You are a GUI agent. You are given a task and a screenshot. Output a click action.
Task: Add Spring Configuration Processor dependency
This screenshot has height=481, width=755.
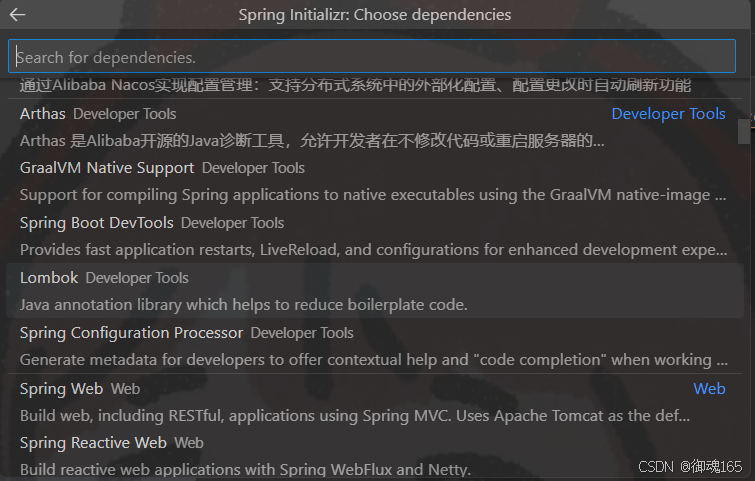(x=375, y=346)
